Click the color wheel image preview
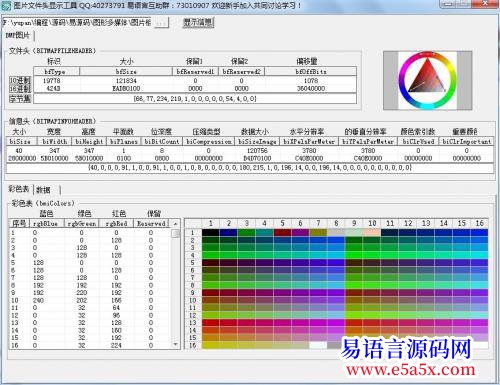 pyautogui.click(x=427, y=80)
